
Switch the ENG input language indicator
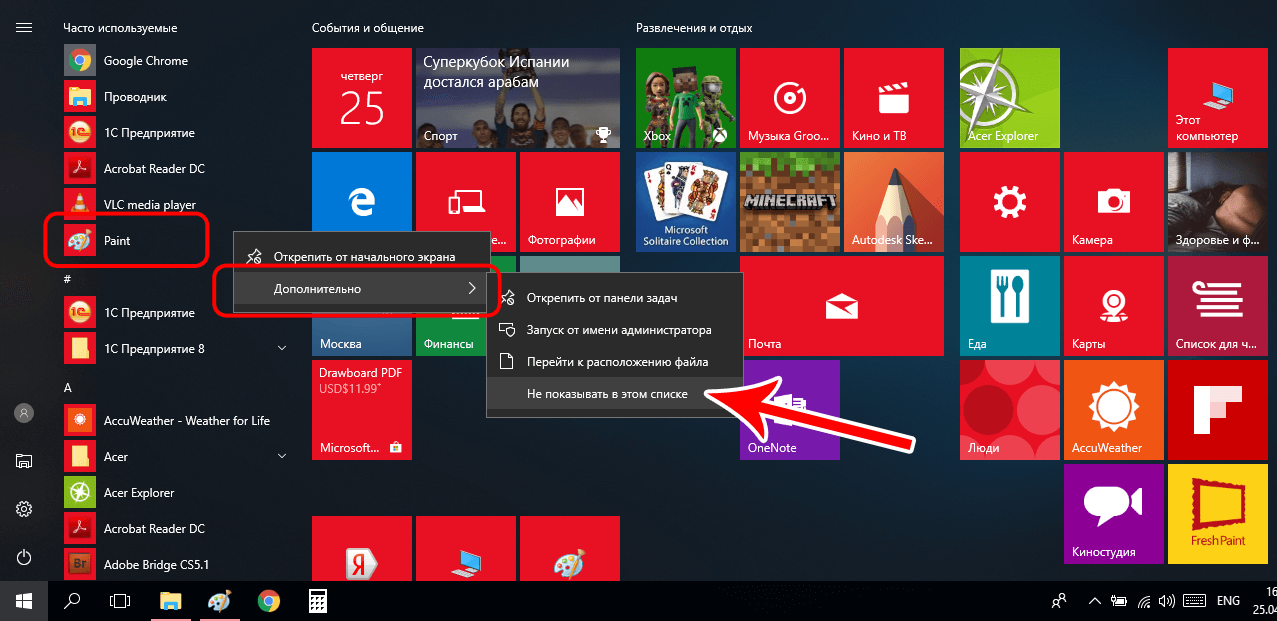click(1228, 601)
